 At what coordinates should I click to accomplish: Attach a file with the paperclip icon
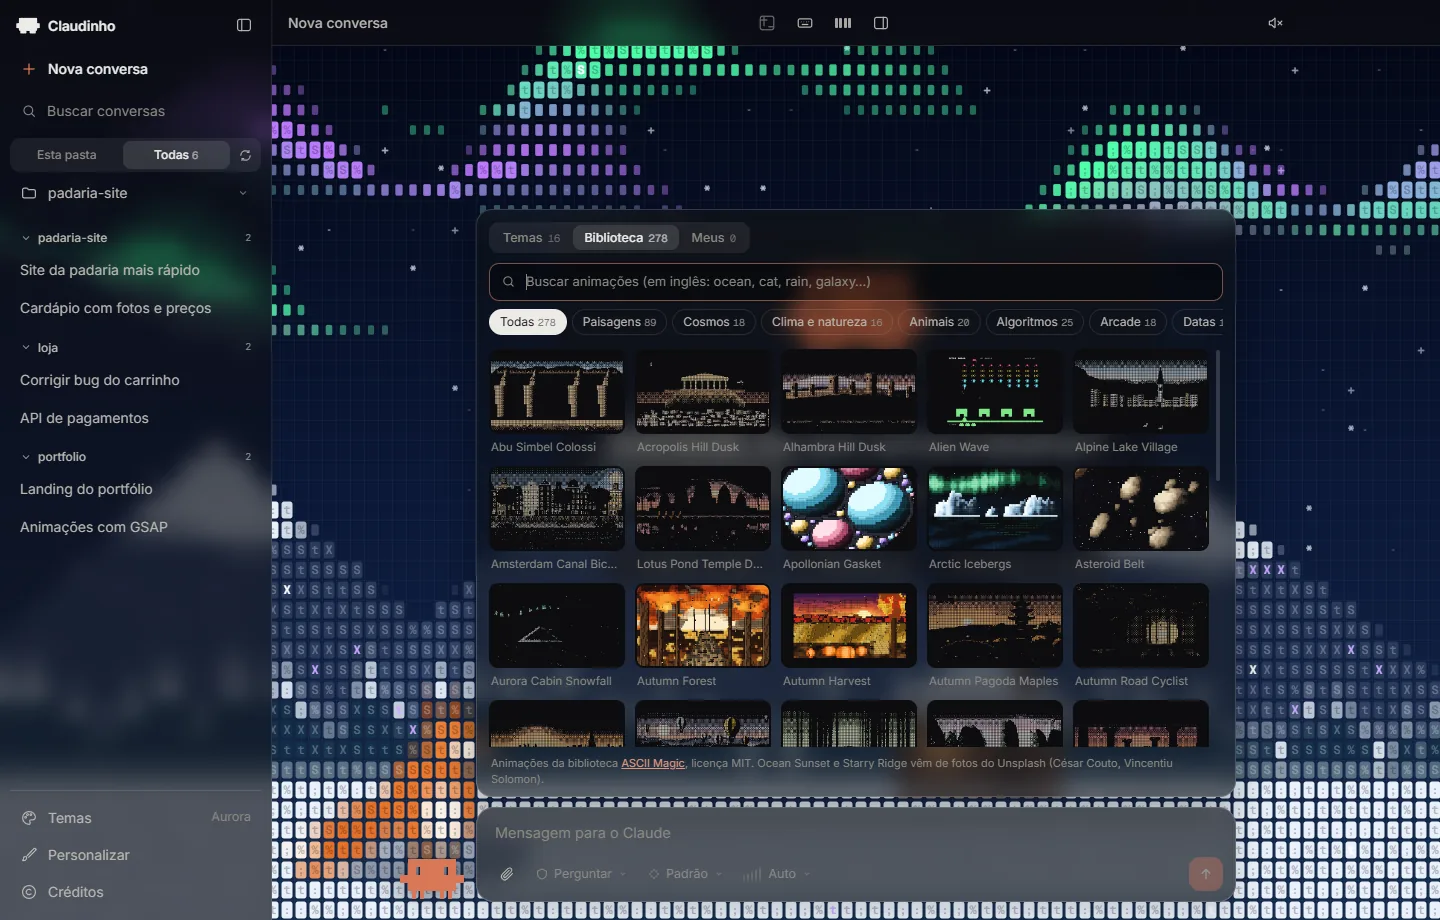coord(507,874)
